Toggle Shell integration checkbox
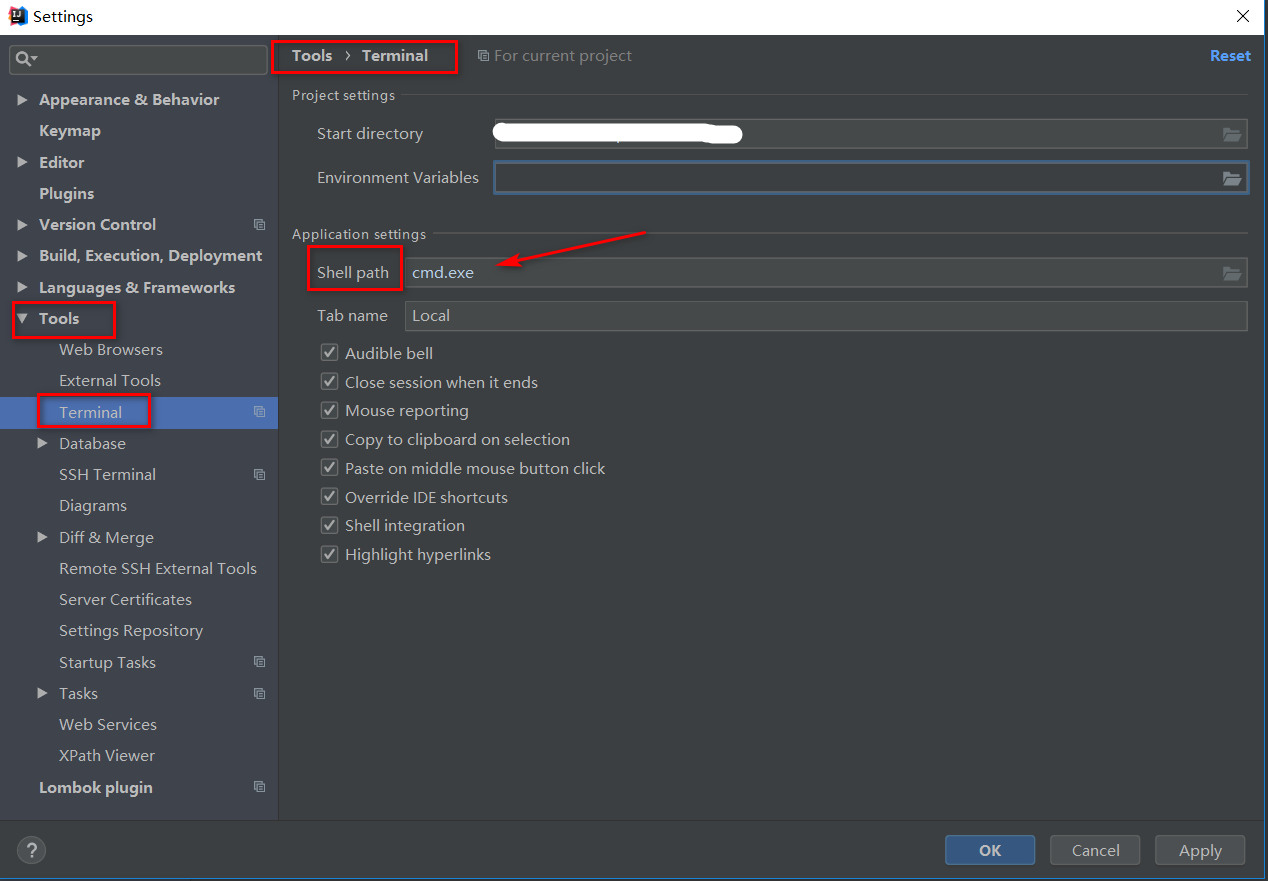The height and width of the screenshot is (881, 1268). point(329,525)
